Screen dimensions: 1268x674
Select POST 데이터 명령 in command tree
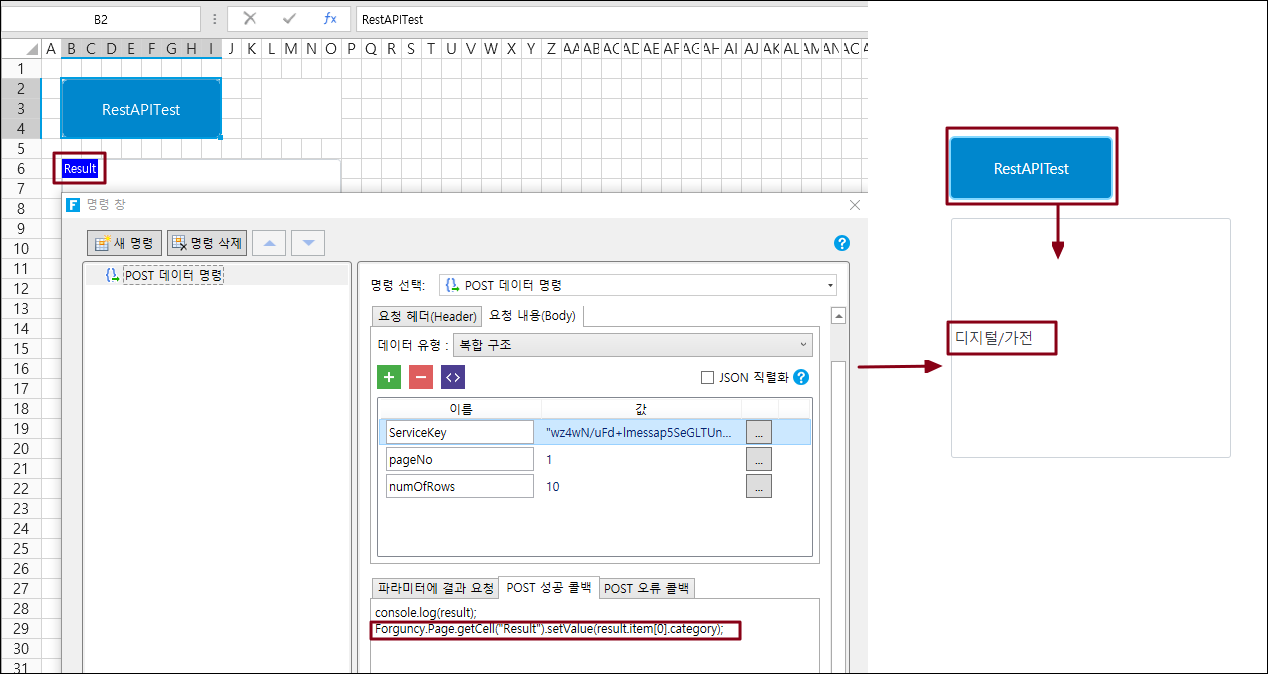click(172, 275)
